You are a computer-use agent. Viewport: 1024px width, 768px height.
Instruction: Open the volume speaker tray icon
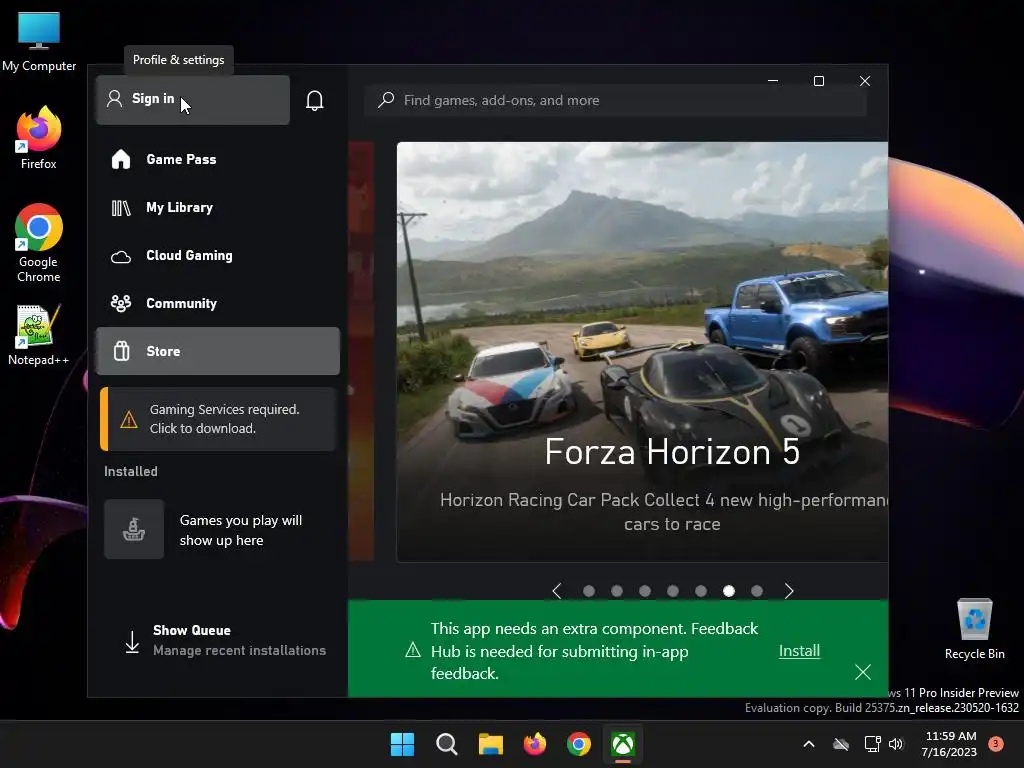(x=896, y=744)
